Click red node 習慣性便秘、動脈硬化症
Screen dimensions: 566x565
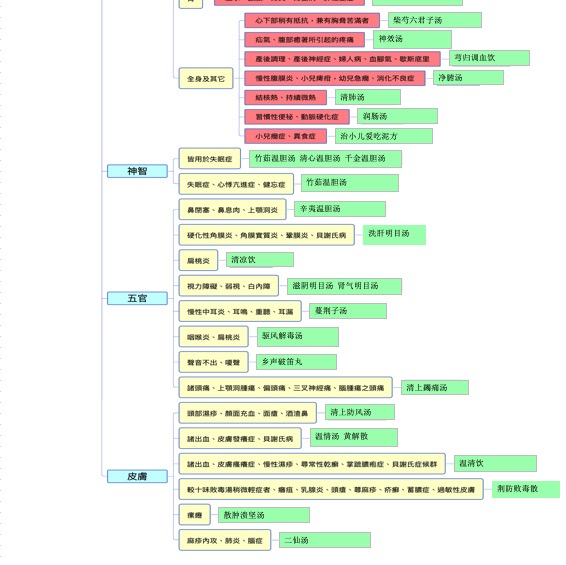pyautogui.click(x=297, y=117)
